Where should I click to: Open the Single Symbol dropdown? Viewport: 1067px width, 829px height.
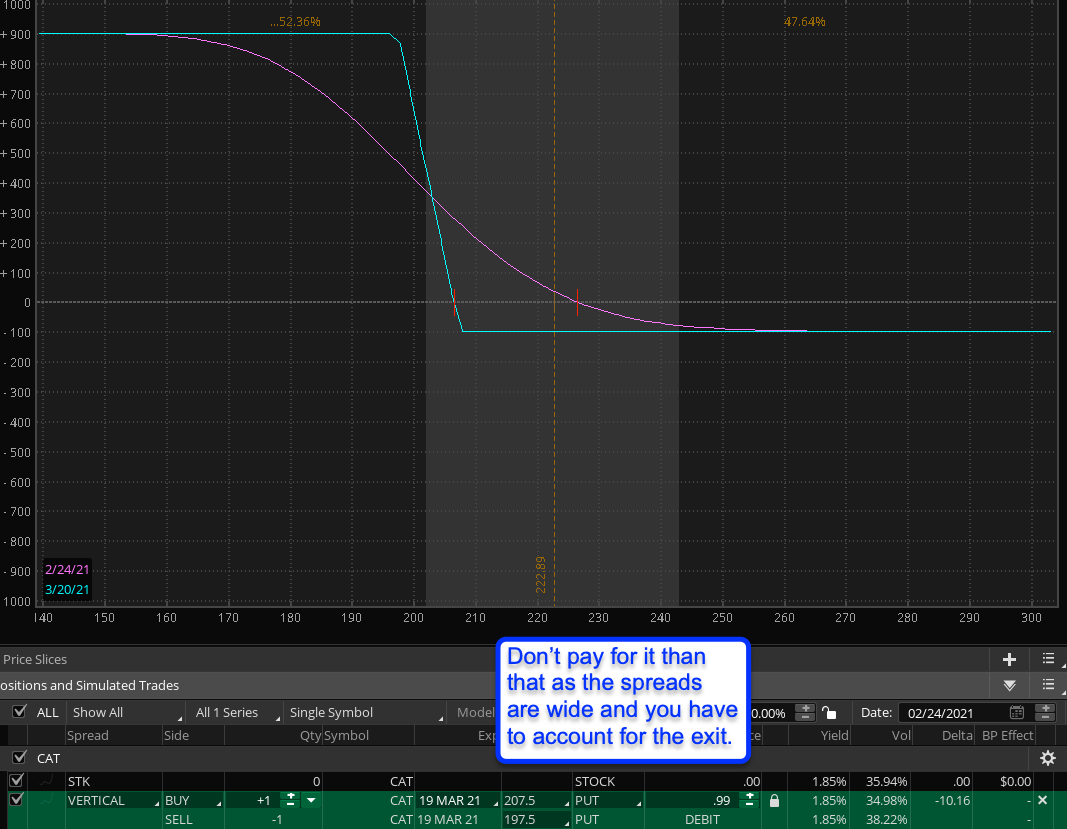362,713
